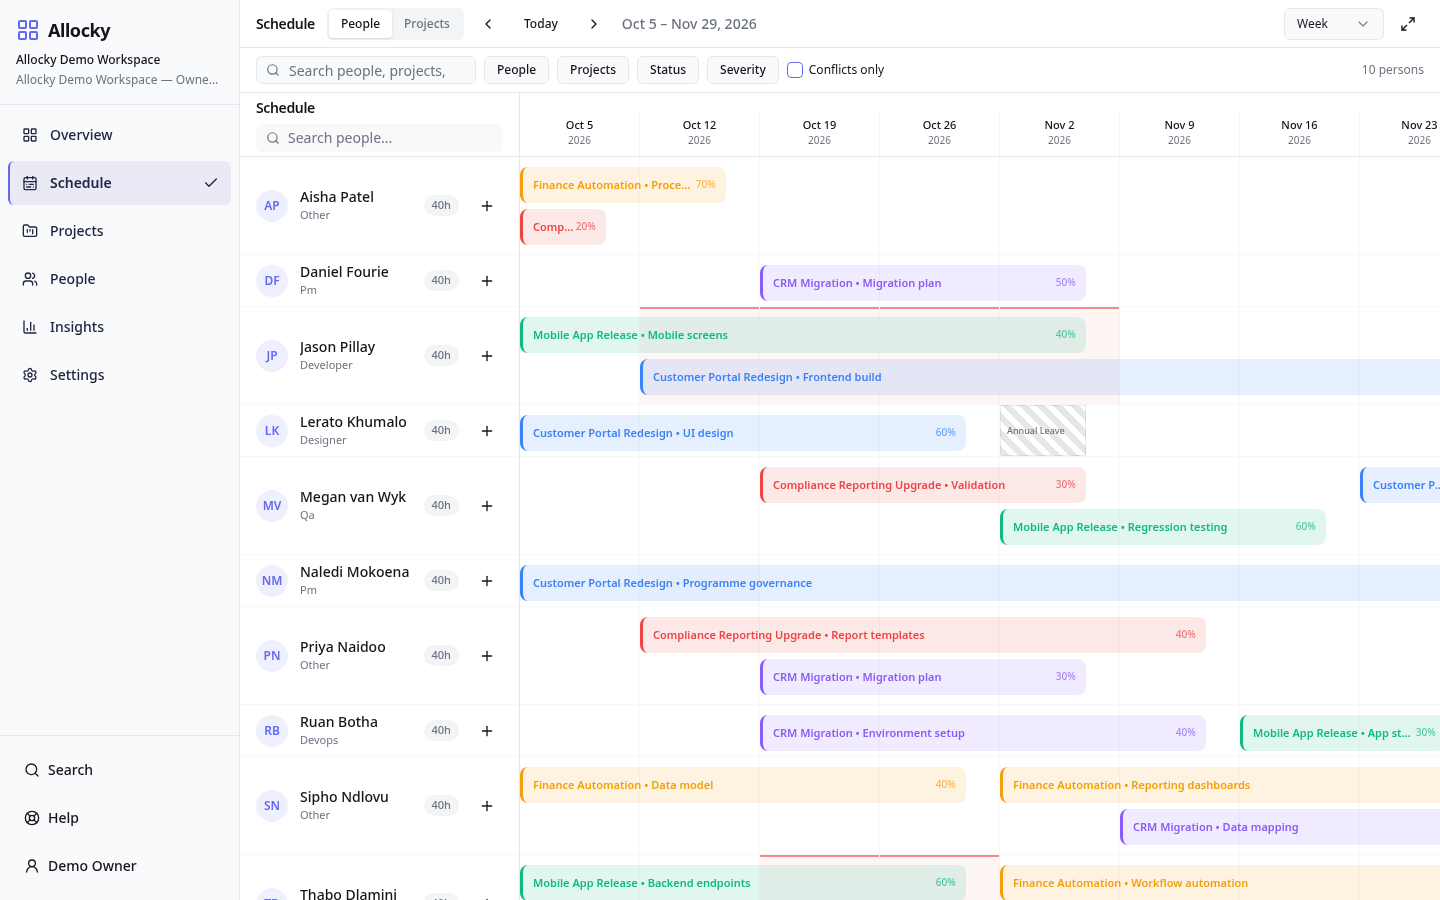Click Priya Naidoo's PN avatar

[272, 656]
